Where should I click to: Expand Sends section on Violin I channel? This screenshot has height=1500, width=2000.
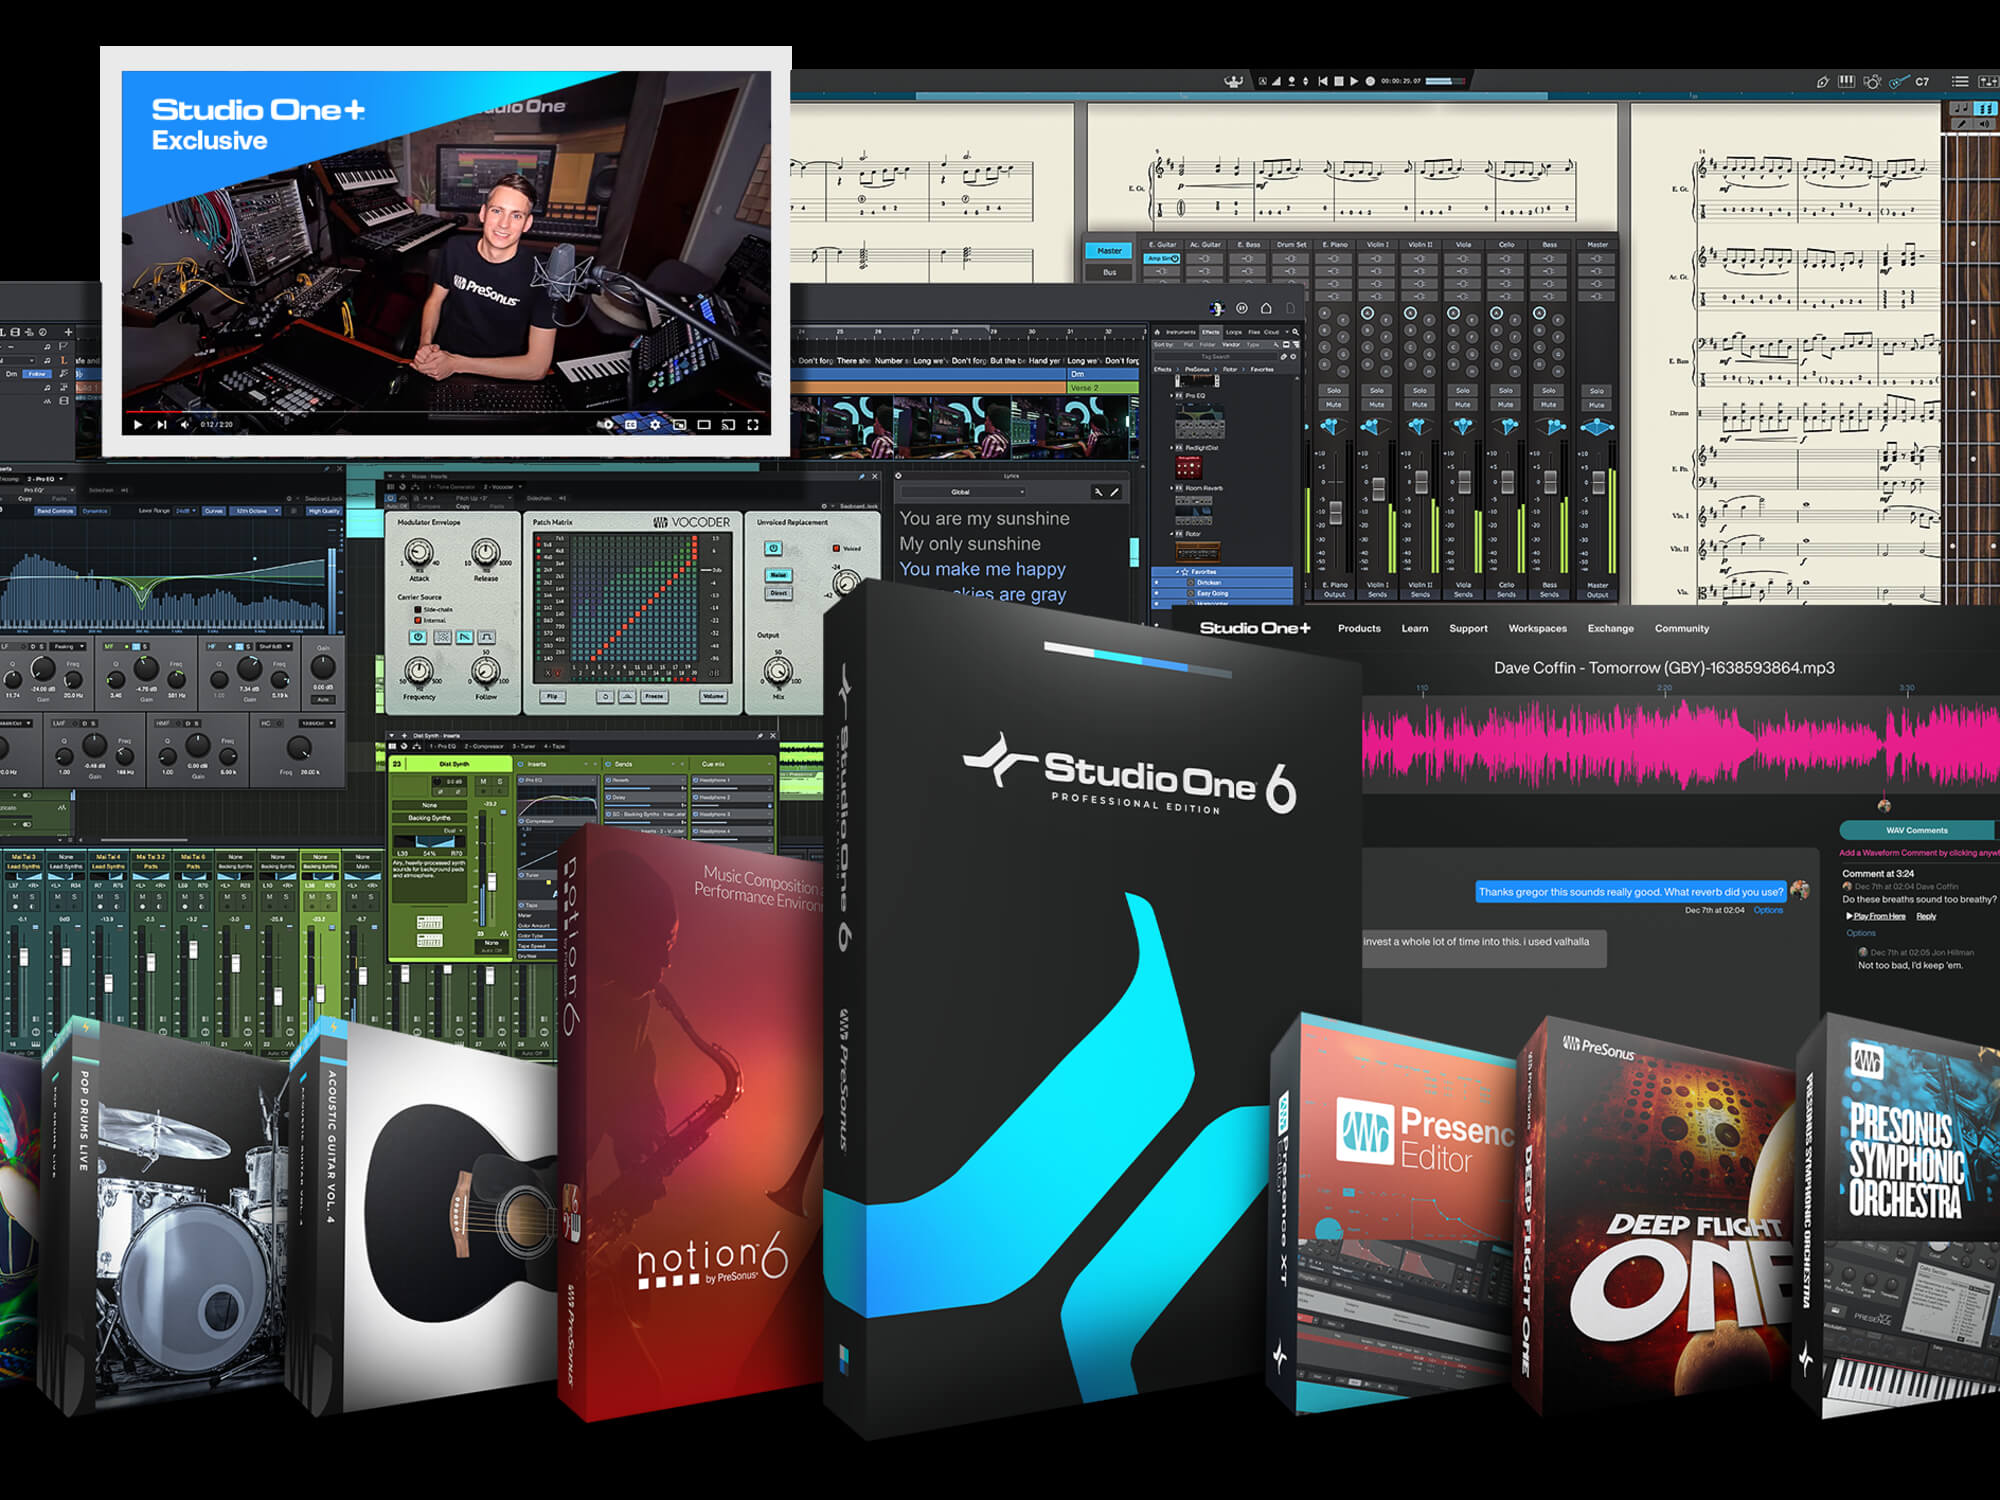pyautogui.click(x=1377, y=594)
